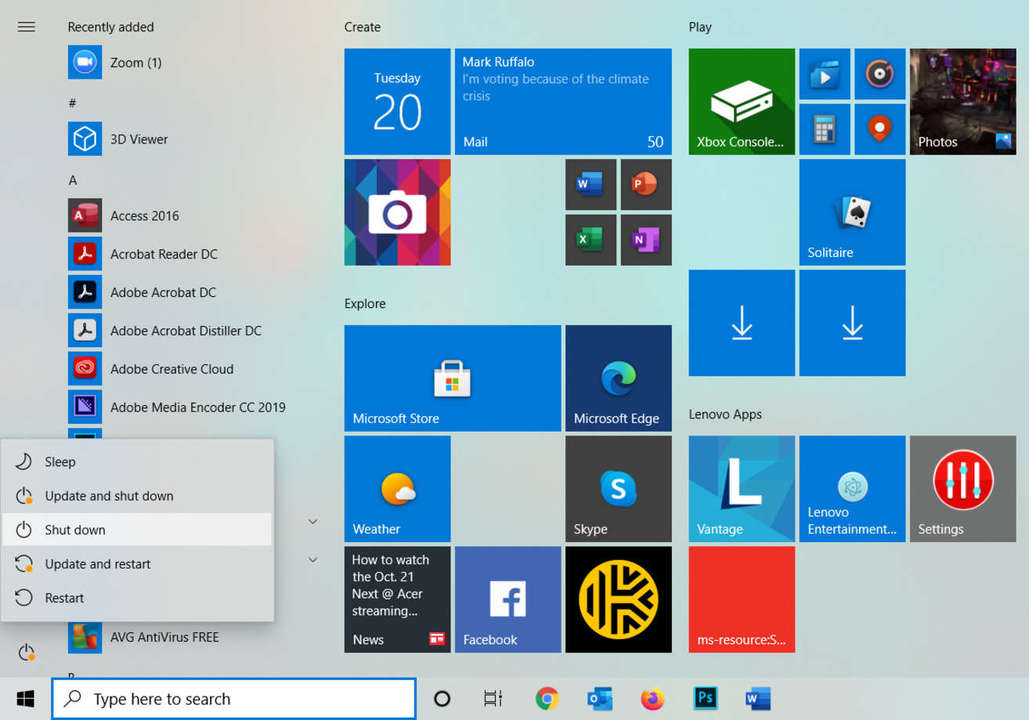Open the Tuesday 20 Calendar tile
The image size is (1029, 720).
pyautogui.click(x=398, y=102)
